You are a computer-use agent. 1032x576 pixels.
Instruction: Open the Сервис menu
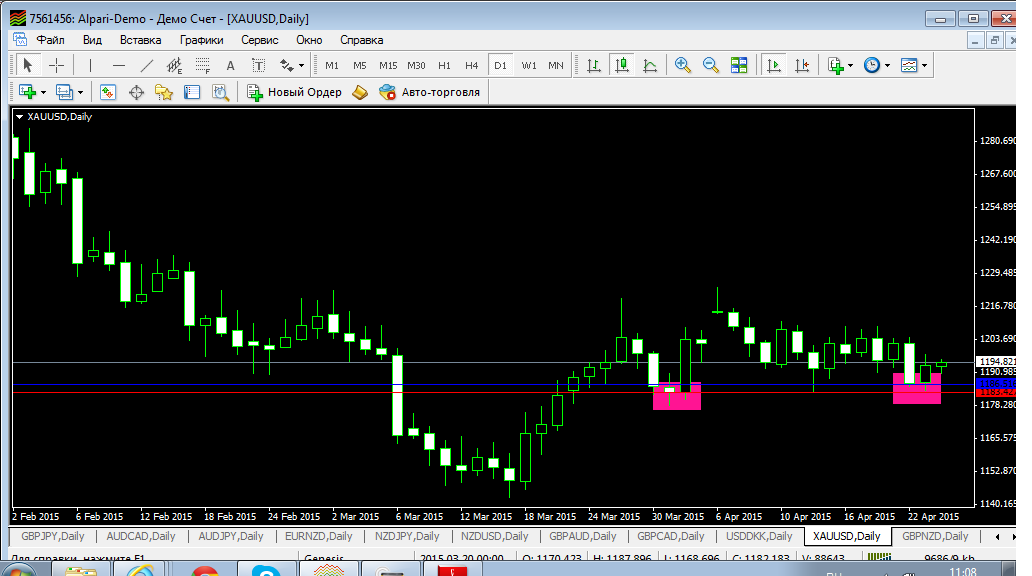[259, 39]
